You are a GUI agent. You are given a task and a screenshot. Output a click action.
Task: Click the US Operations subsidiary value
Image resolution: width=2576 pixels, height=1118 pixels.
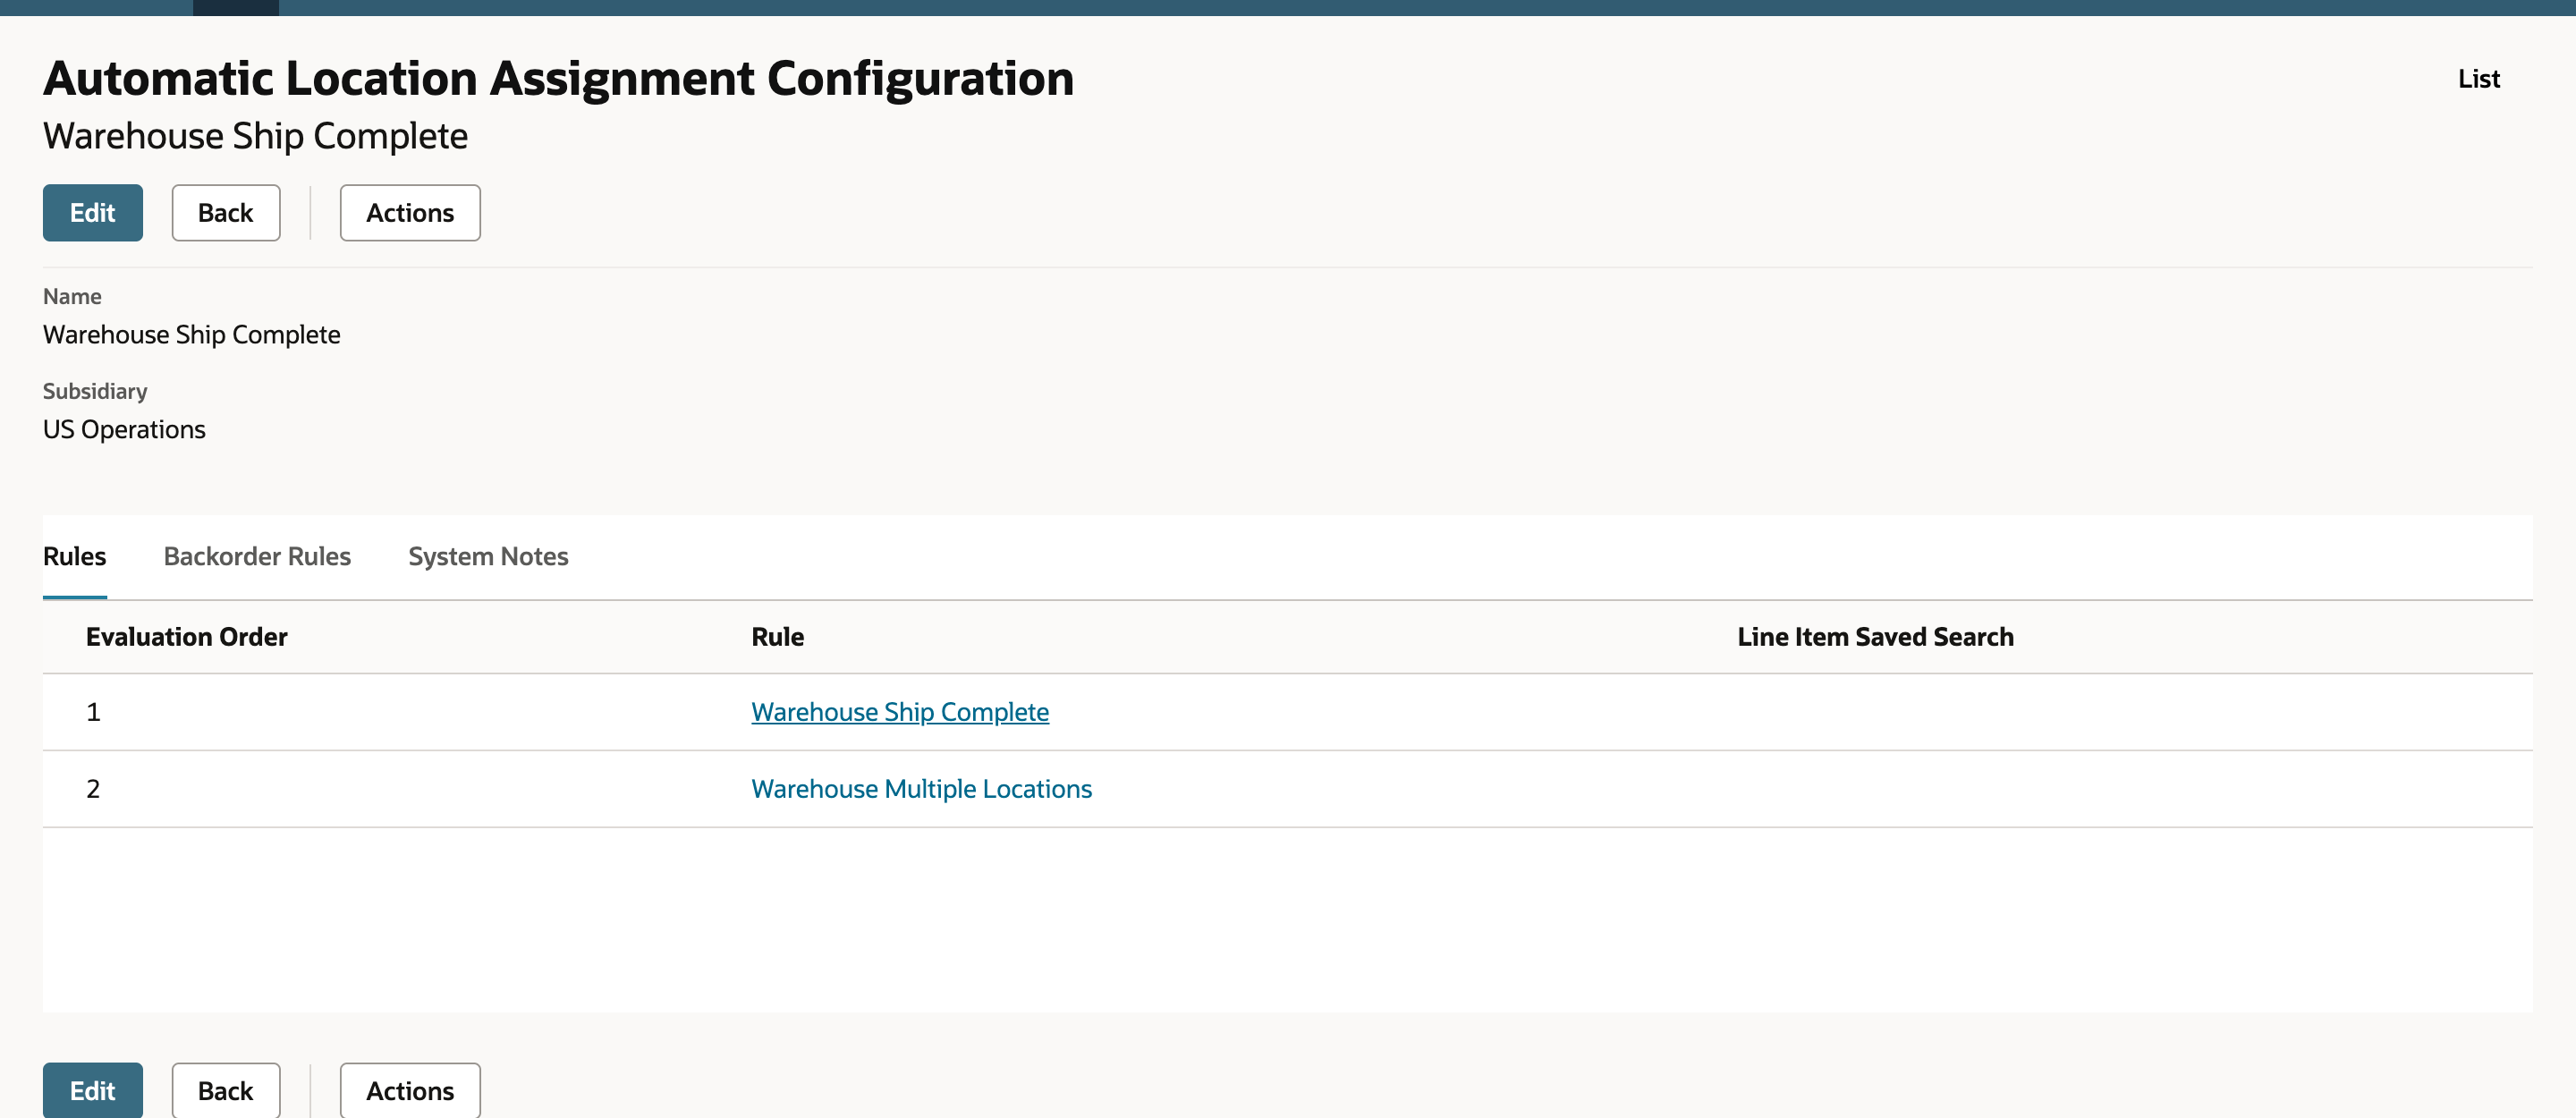pos(124,429)
